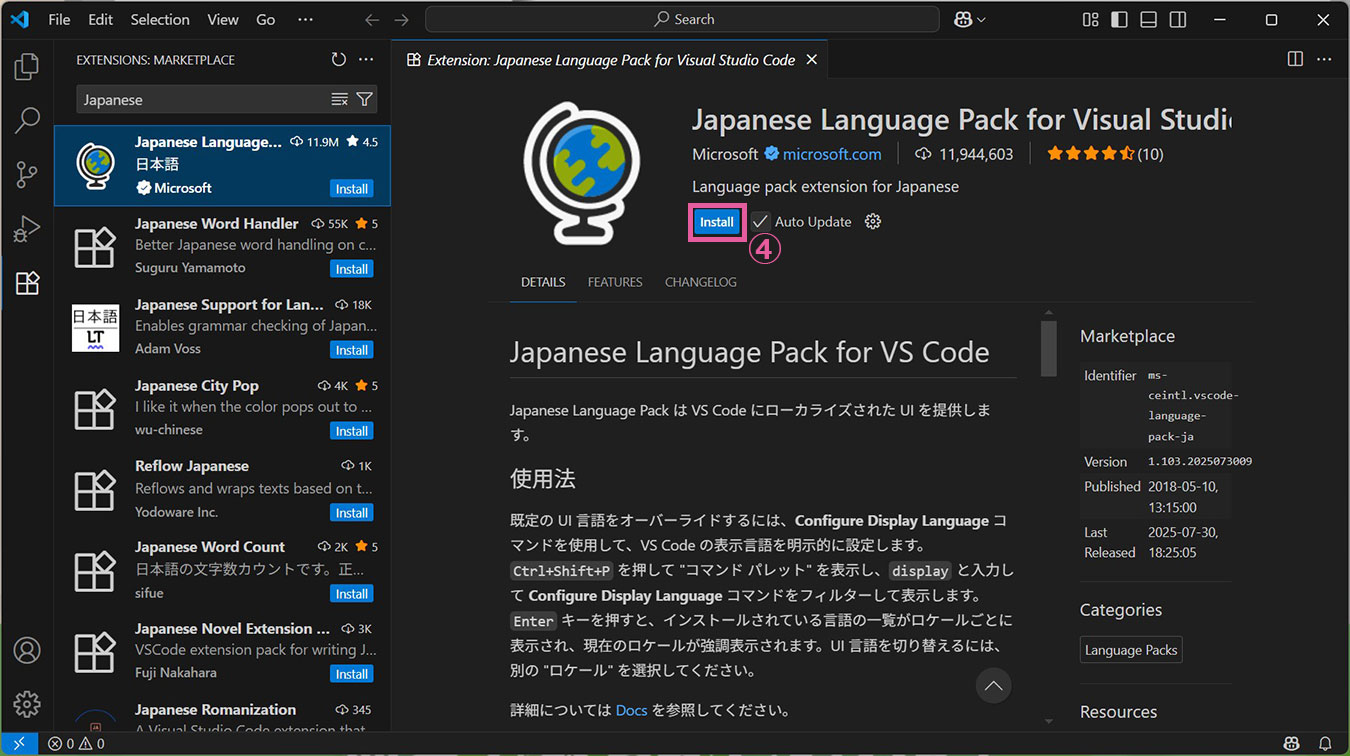The width and height of the screenshot is (1350, 756).
Task: Select Reflow Japanese extension entry
Action: click(222, 490)
